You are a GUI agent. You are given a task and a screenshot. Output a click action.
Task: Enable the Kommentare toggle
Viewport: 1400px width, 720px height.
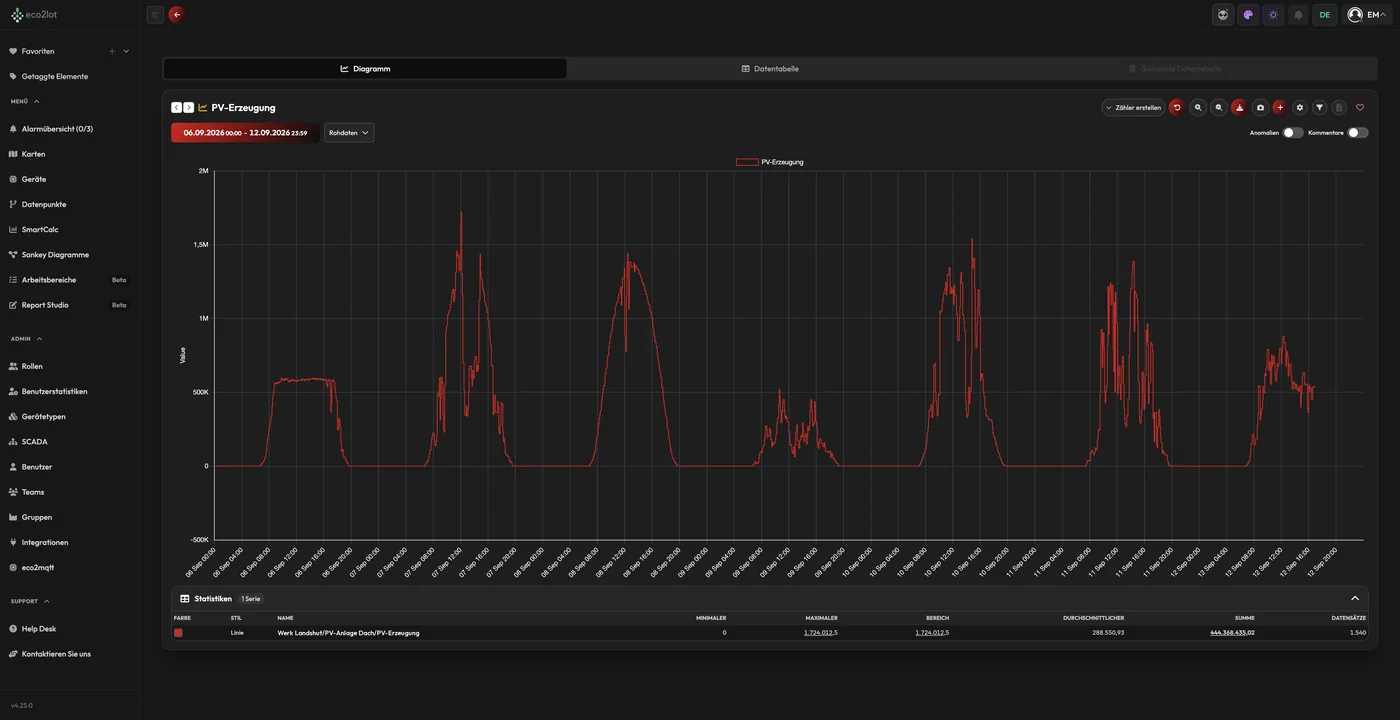[x=1358, y=132]
